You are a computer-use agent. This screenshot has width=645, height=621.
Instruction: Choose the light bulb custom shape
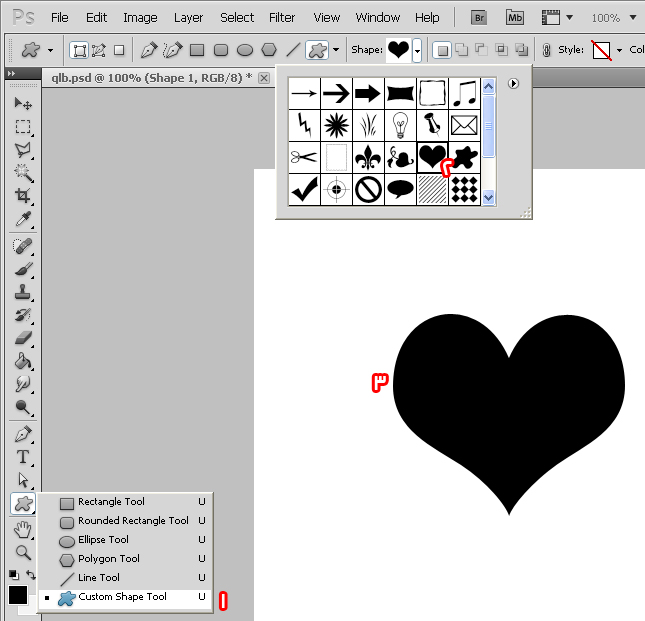pyautogui.click(x=400, y=125)
